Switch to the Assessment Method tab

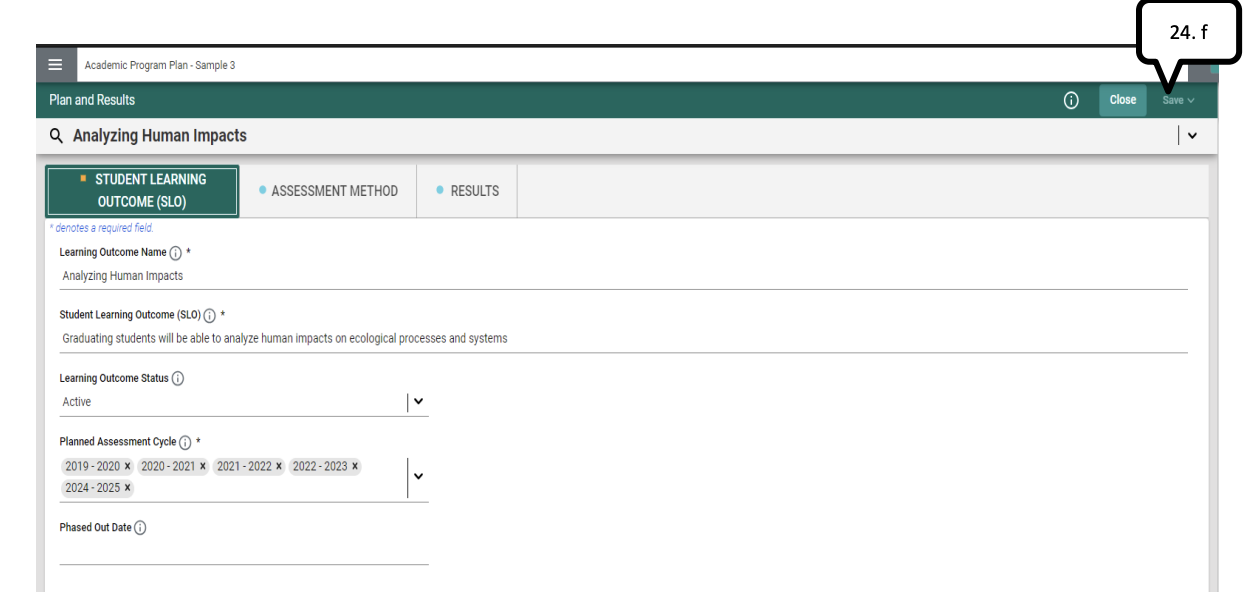[331, 190]
